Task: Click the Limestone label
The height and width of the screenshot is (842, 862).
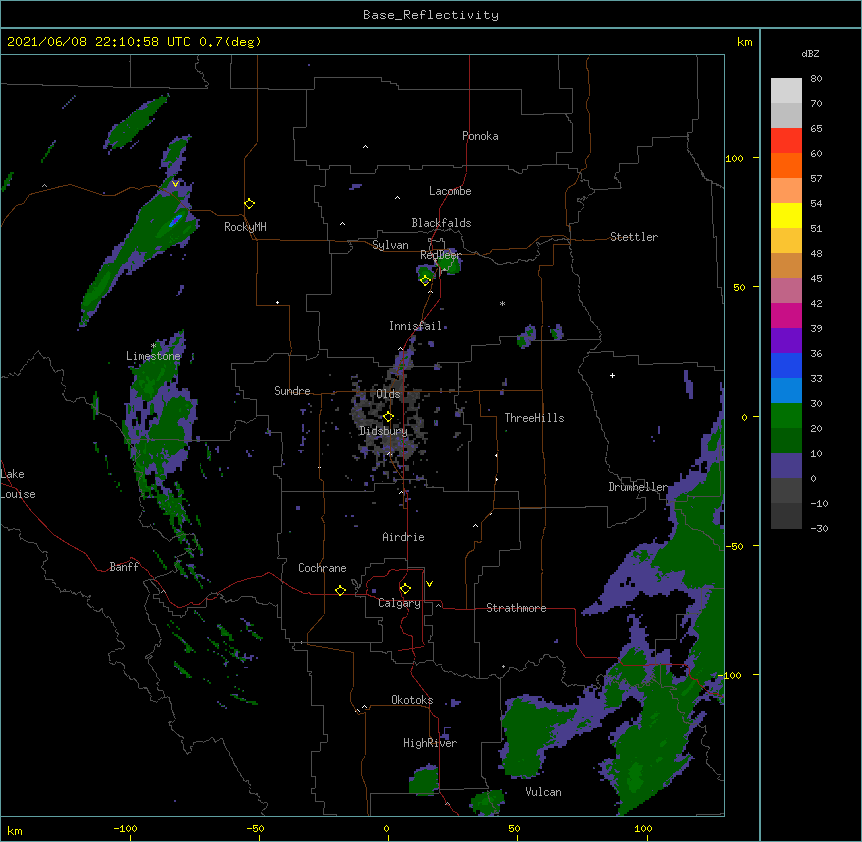Action: click(x=153, y=356)
